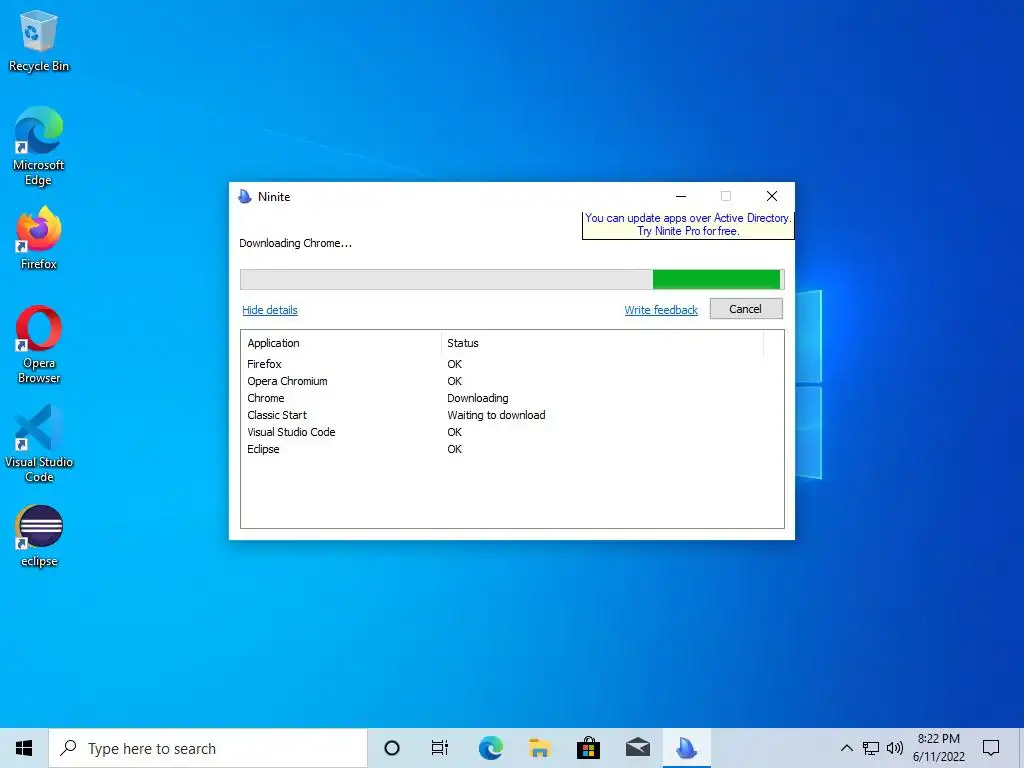Select the Firefox desktop shortcut
This screenshot has width=1024, height=768.
(x=39, y=238)
